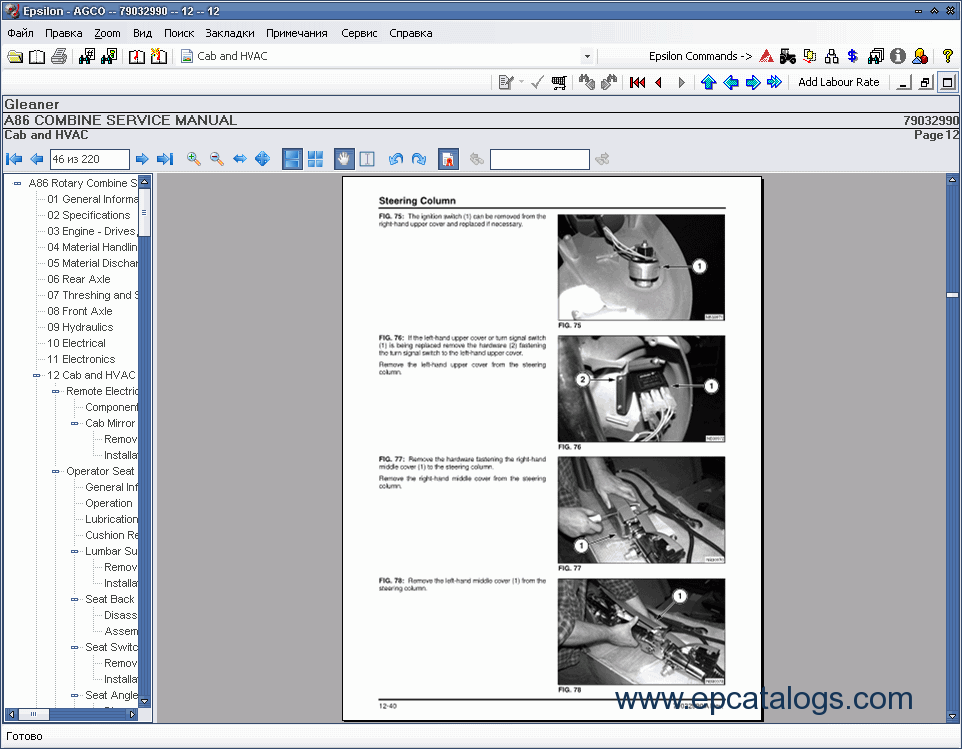Image resolution: width=962 pixels, height=749 pixels.
Task: Click the Add Labour Rate button
Action: [838, 82]
